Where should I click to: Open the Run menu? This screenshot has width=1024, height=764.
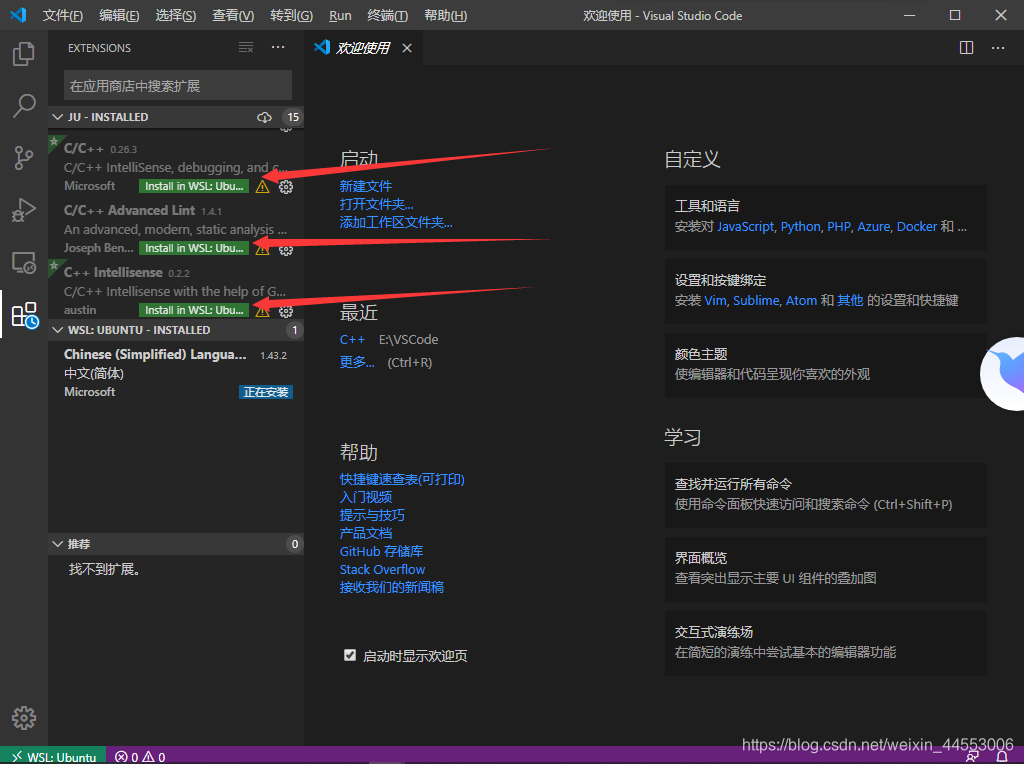[340, 15]
